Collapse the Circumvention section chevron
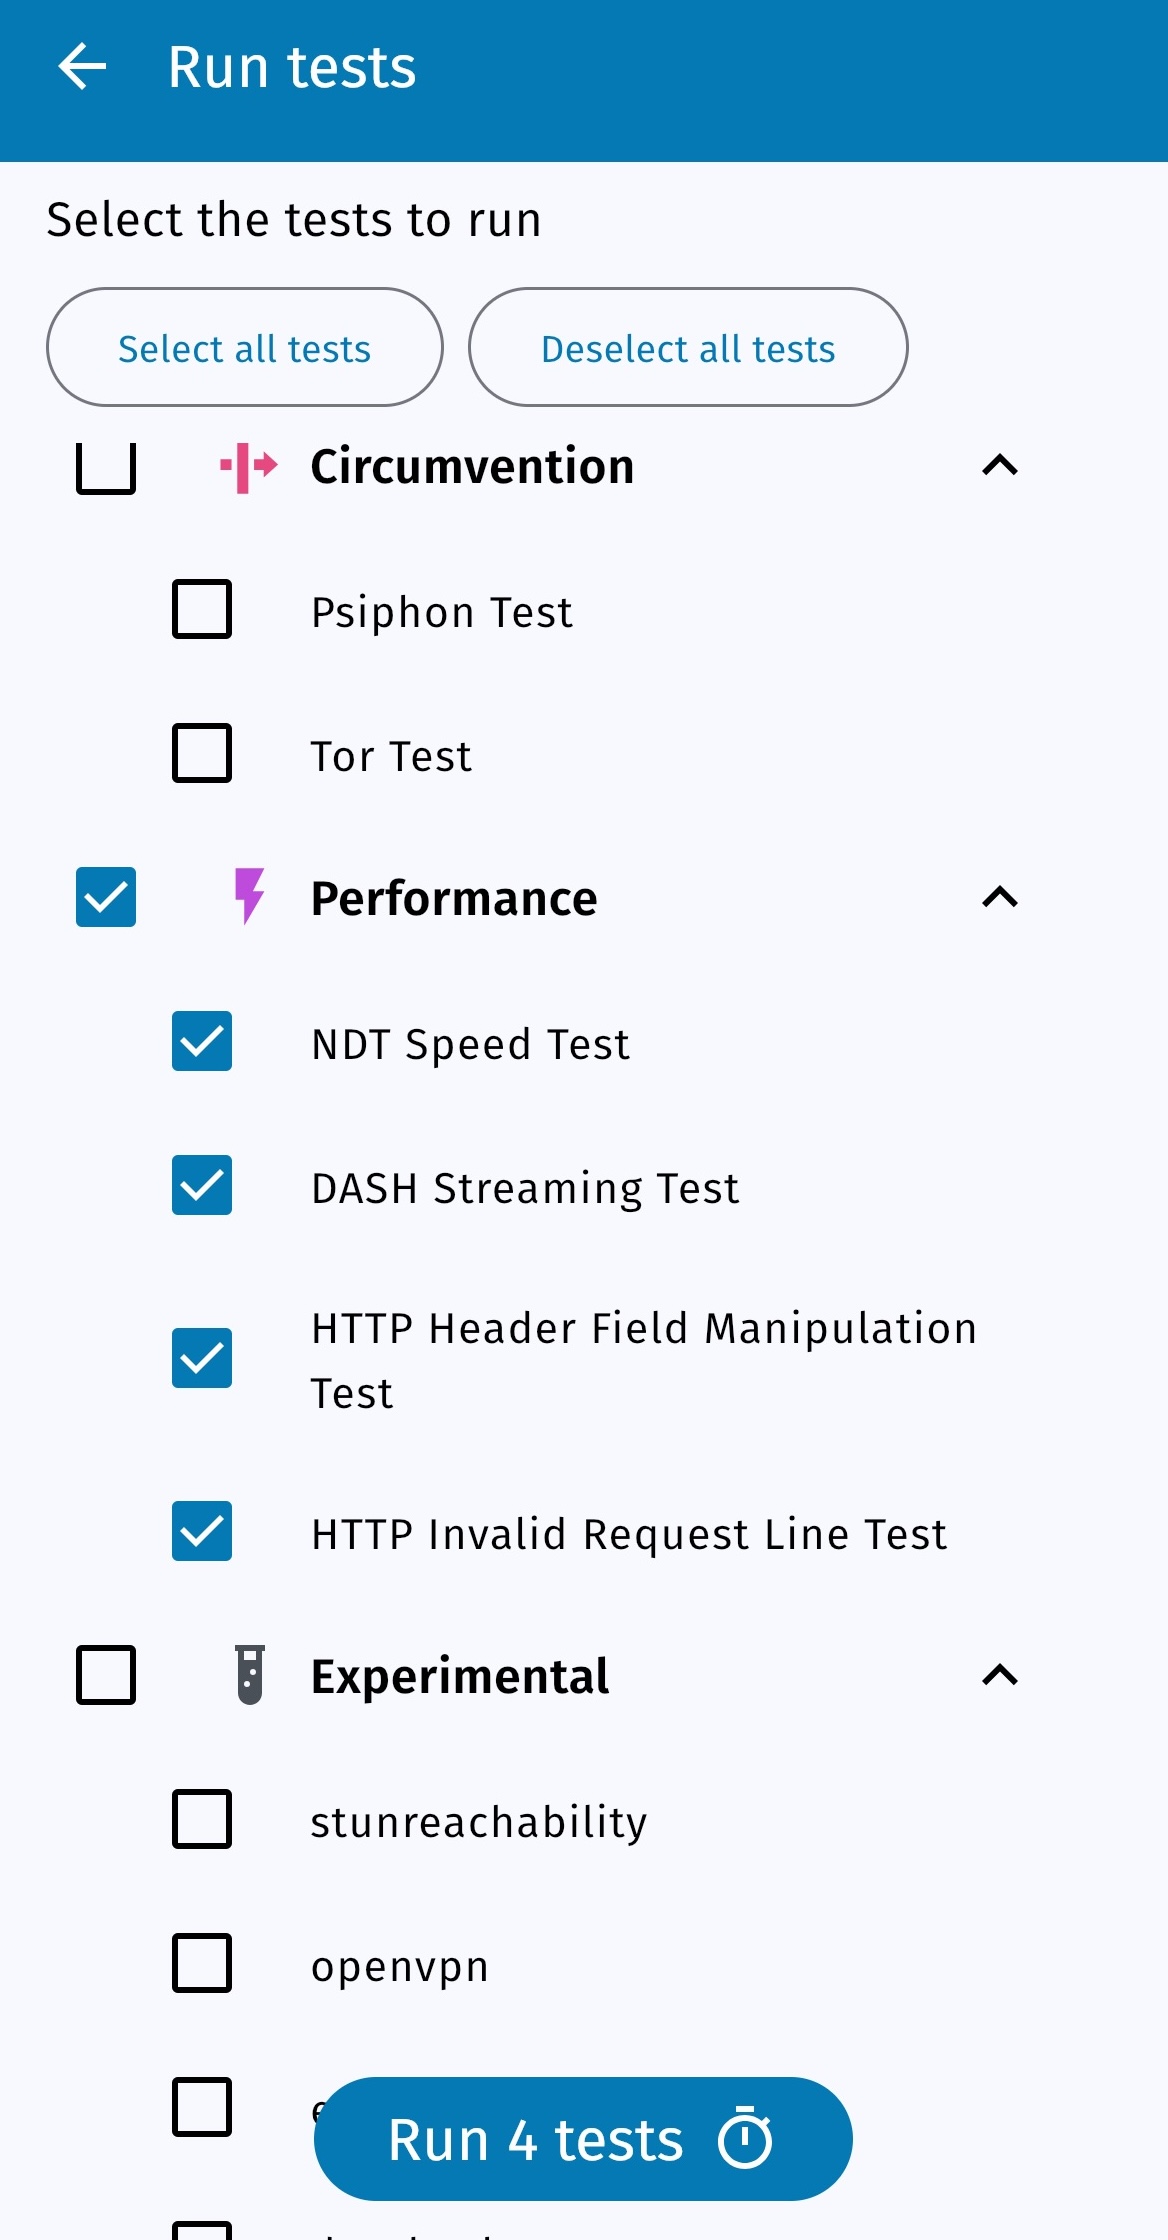Image resolution: width=1168 pixels, height=2240 pixels. pos(1000,465)
